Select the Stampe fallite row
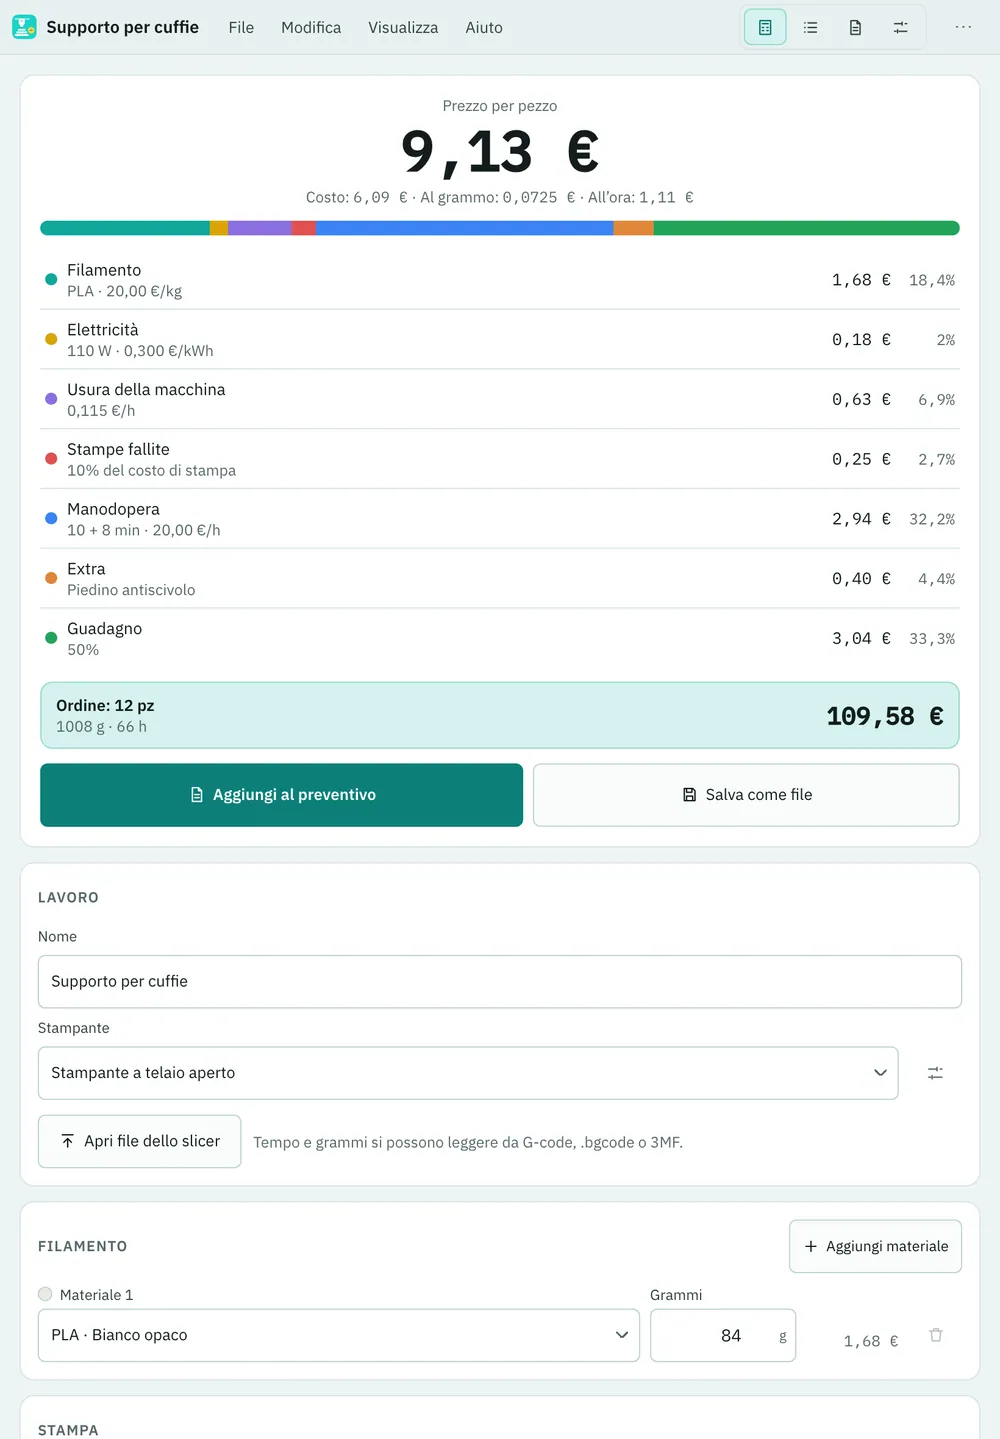1000x1439 pixels. click(x=500, y=459)
